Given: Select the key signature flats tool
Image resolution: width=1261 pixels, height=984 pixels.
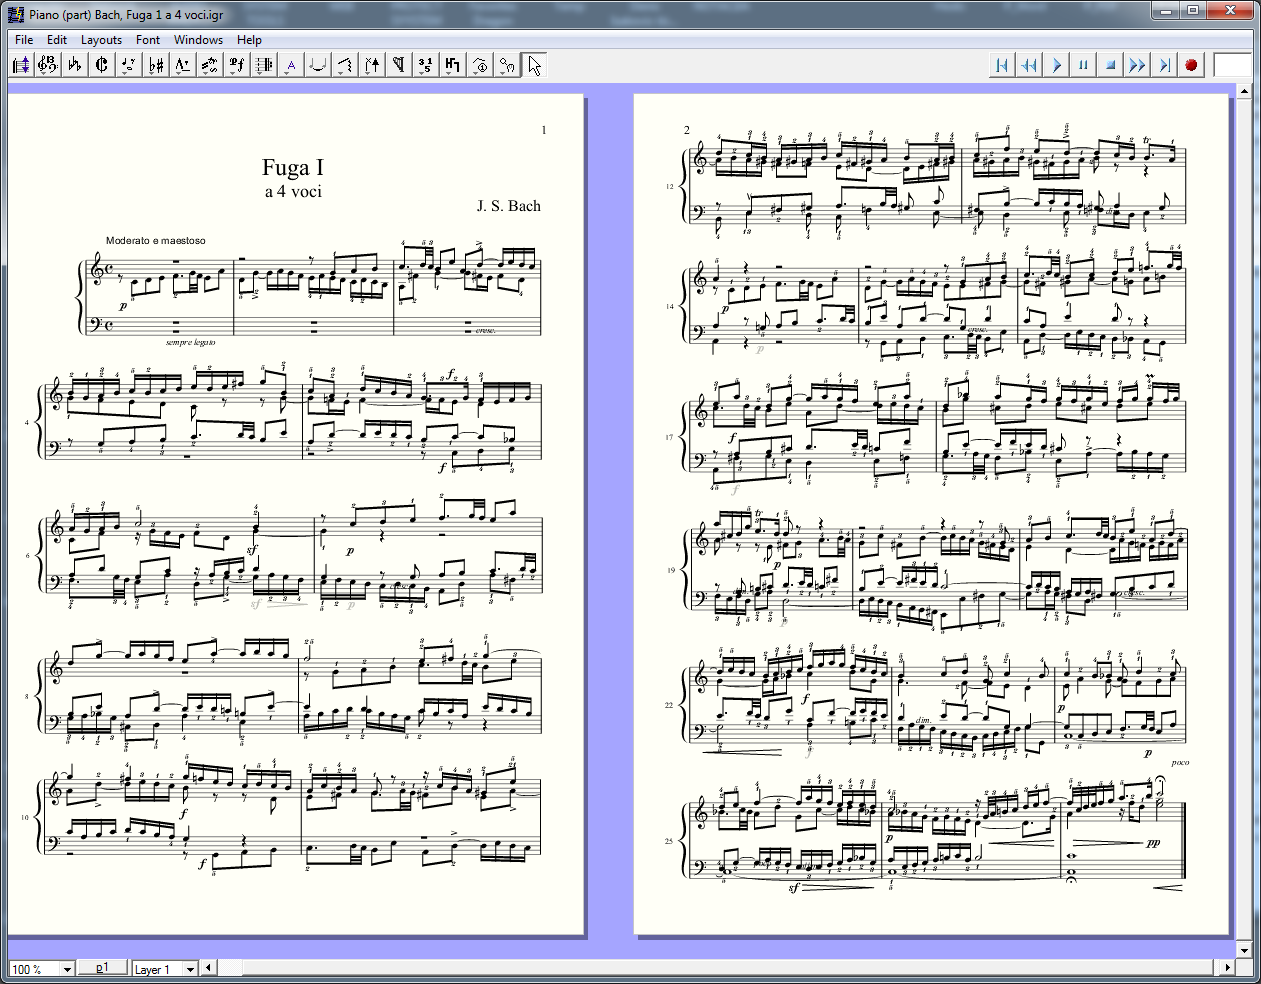Looking at the screenshot, I should point(74,66).
